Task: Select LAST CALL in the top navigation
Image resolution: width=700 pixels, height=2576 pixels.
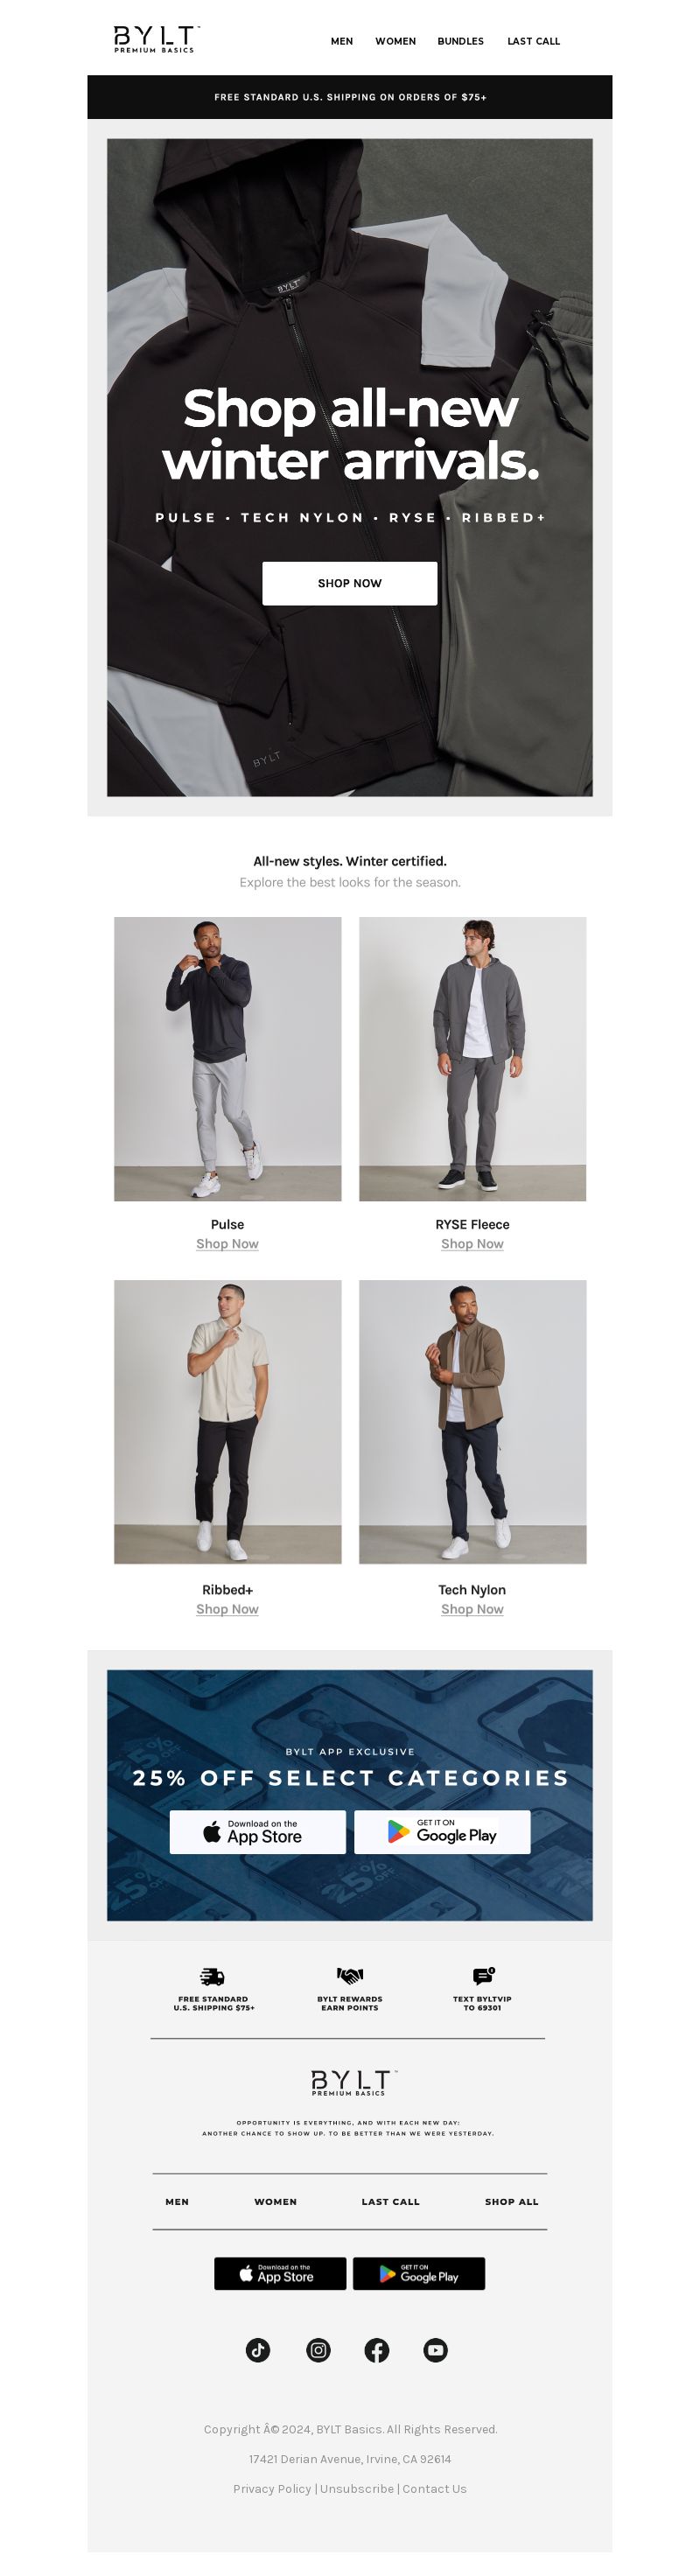Action: coord(533,41)
